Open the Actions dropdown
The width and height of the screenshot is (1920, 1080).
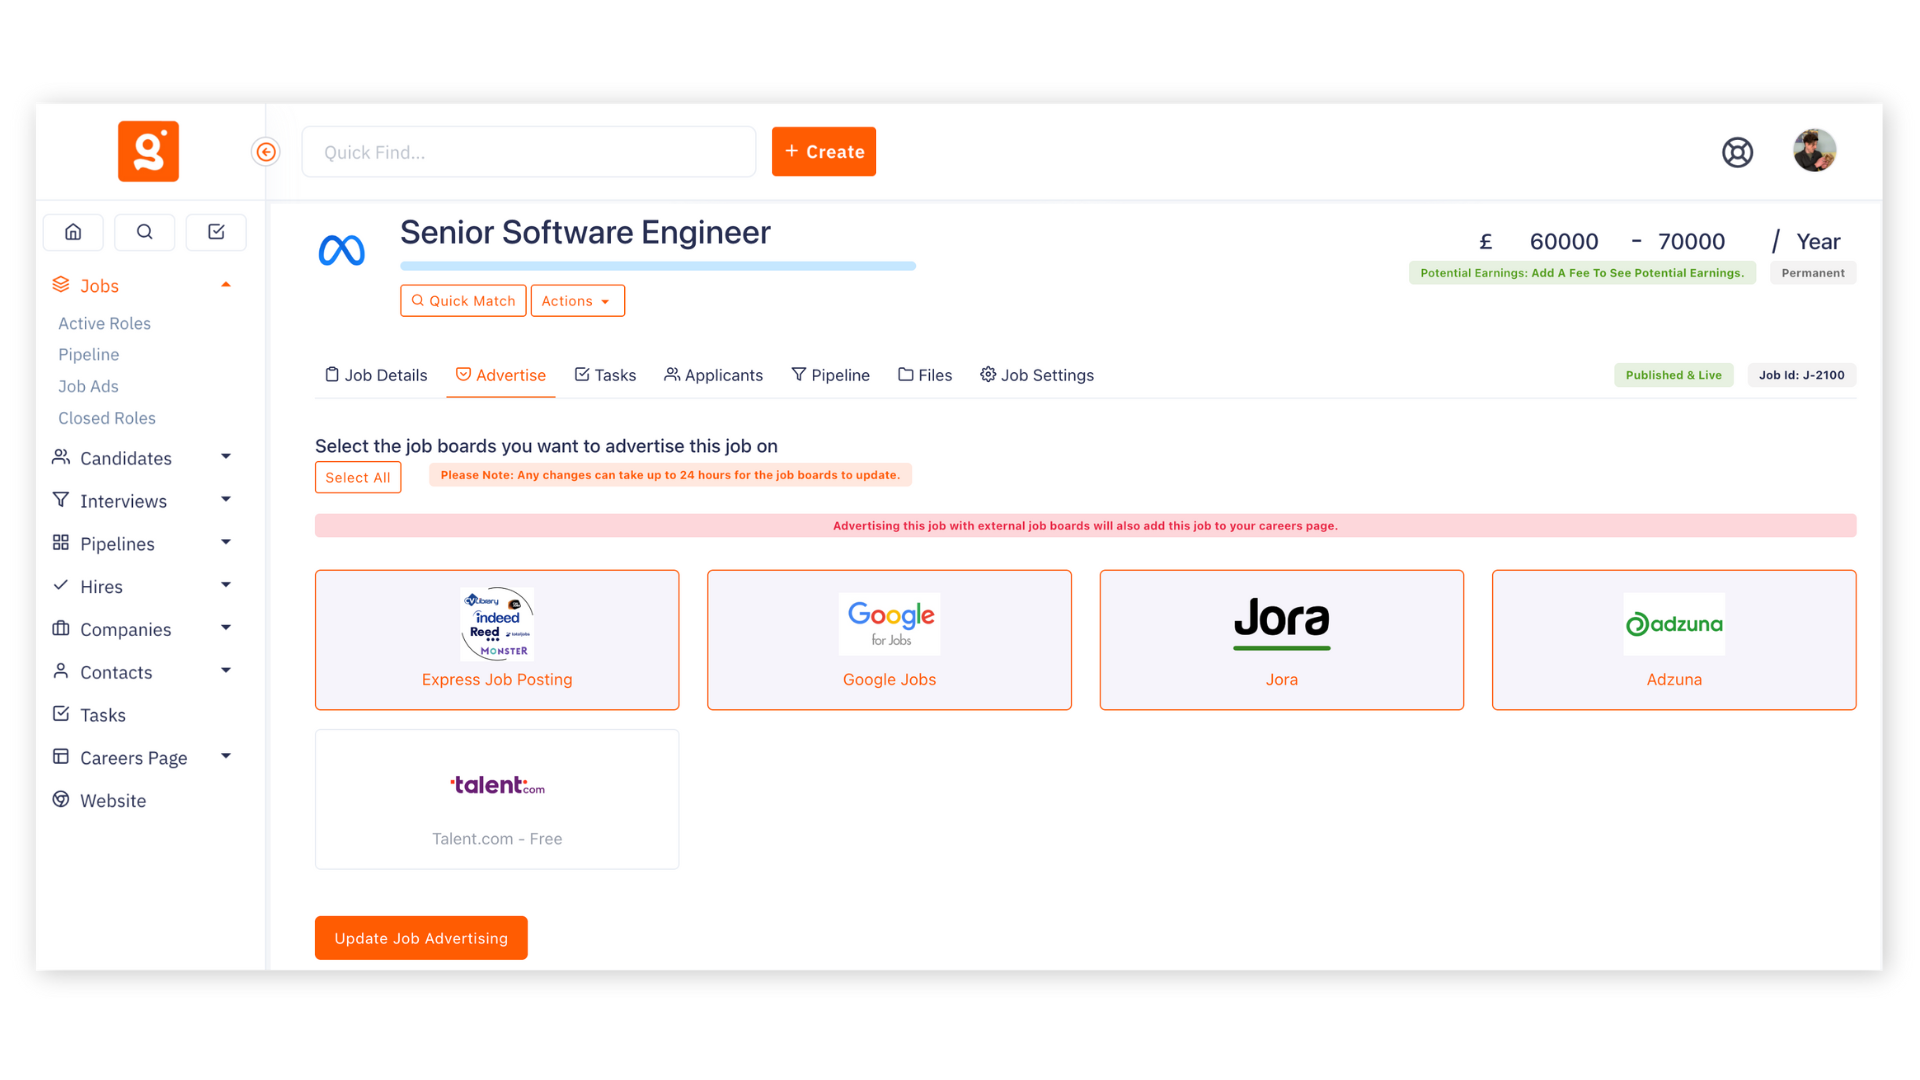[x=577, y=301]
